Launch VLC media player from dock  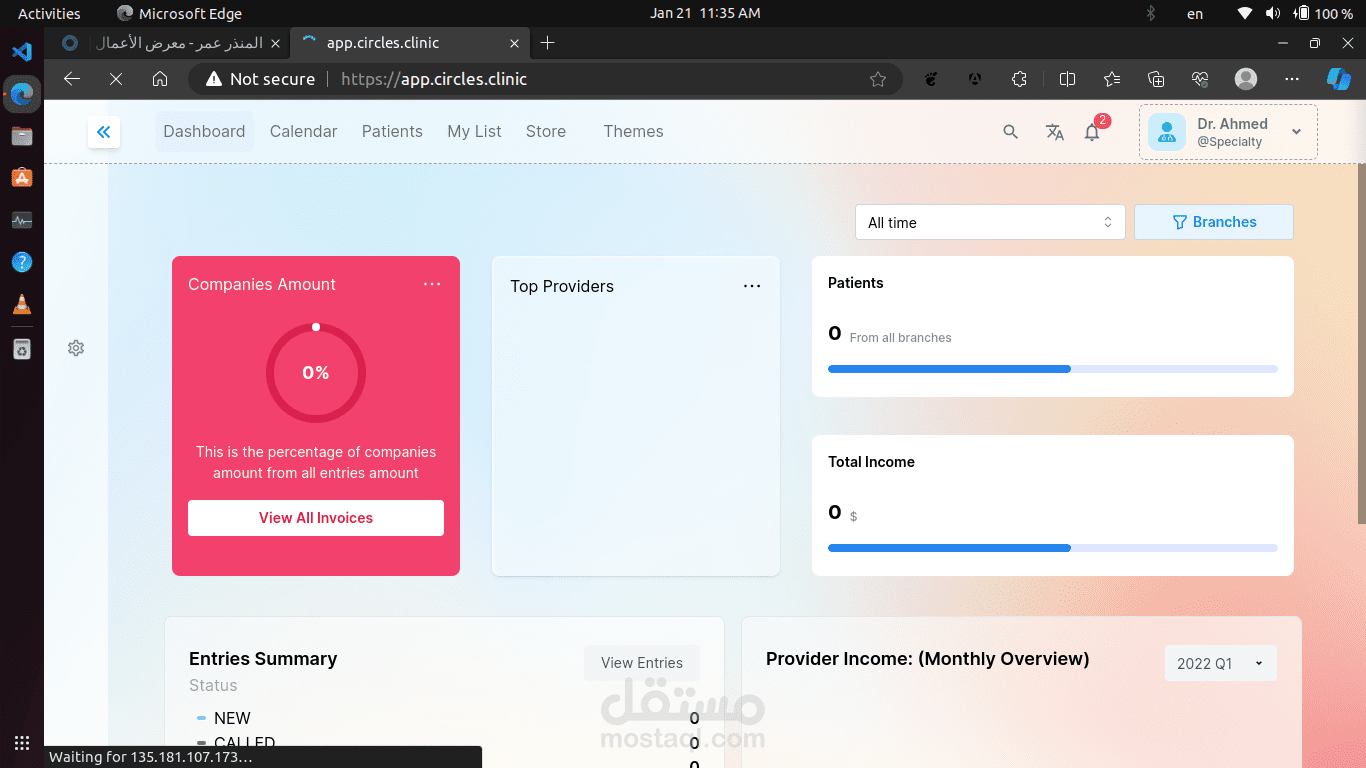tap(22, 305)
